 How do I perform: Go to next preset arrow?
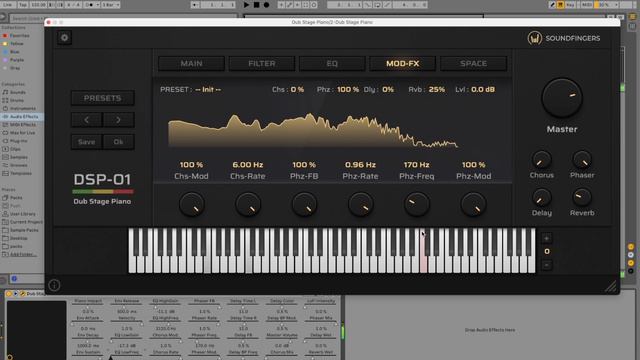pos(118,120)
